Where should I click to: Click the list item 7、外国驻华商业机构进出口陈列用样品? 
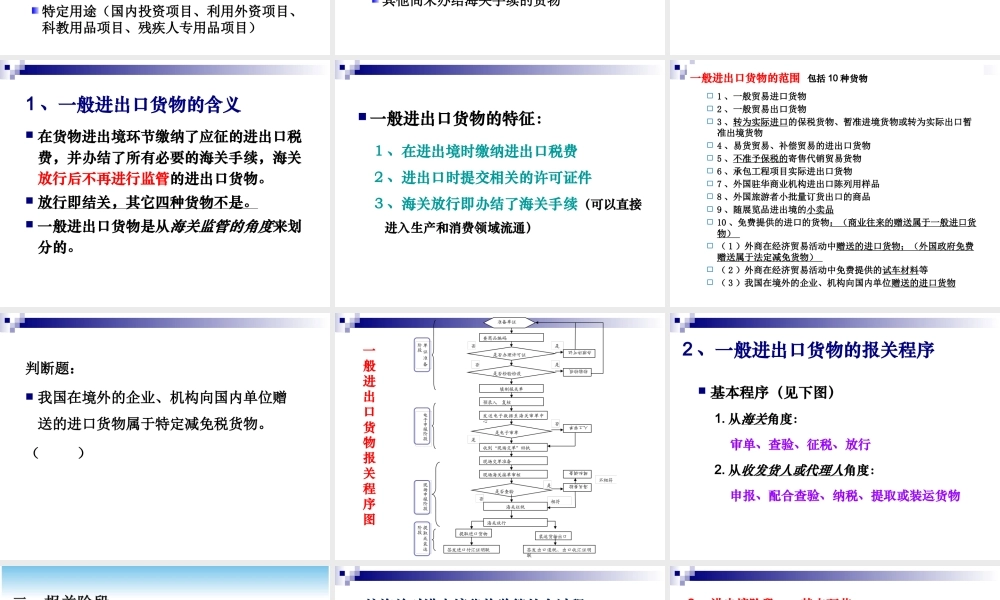[x=798, y=184]
